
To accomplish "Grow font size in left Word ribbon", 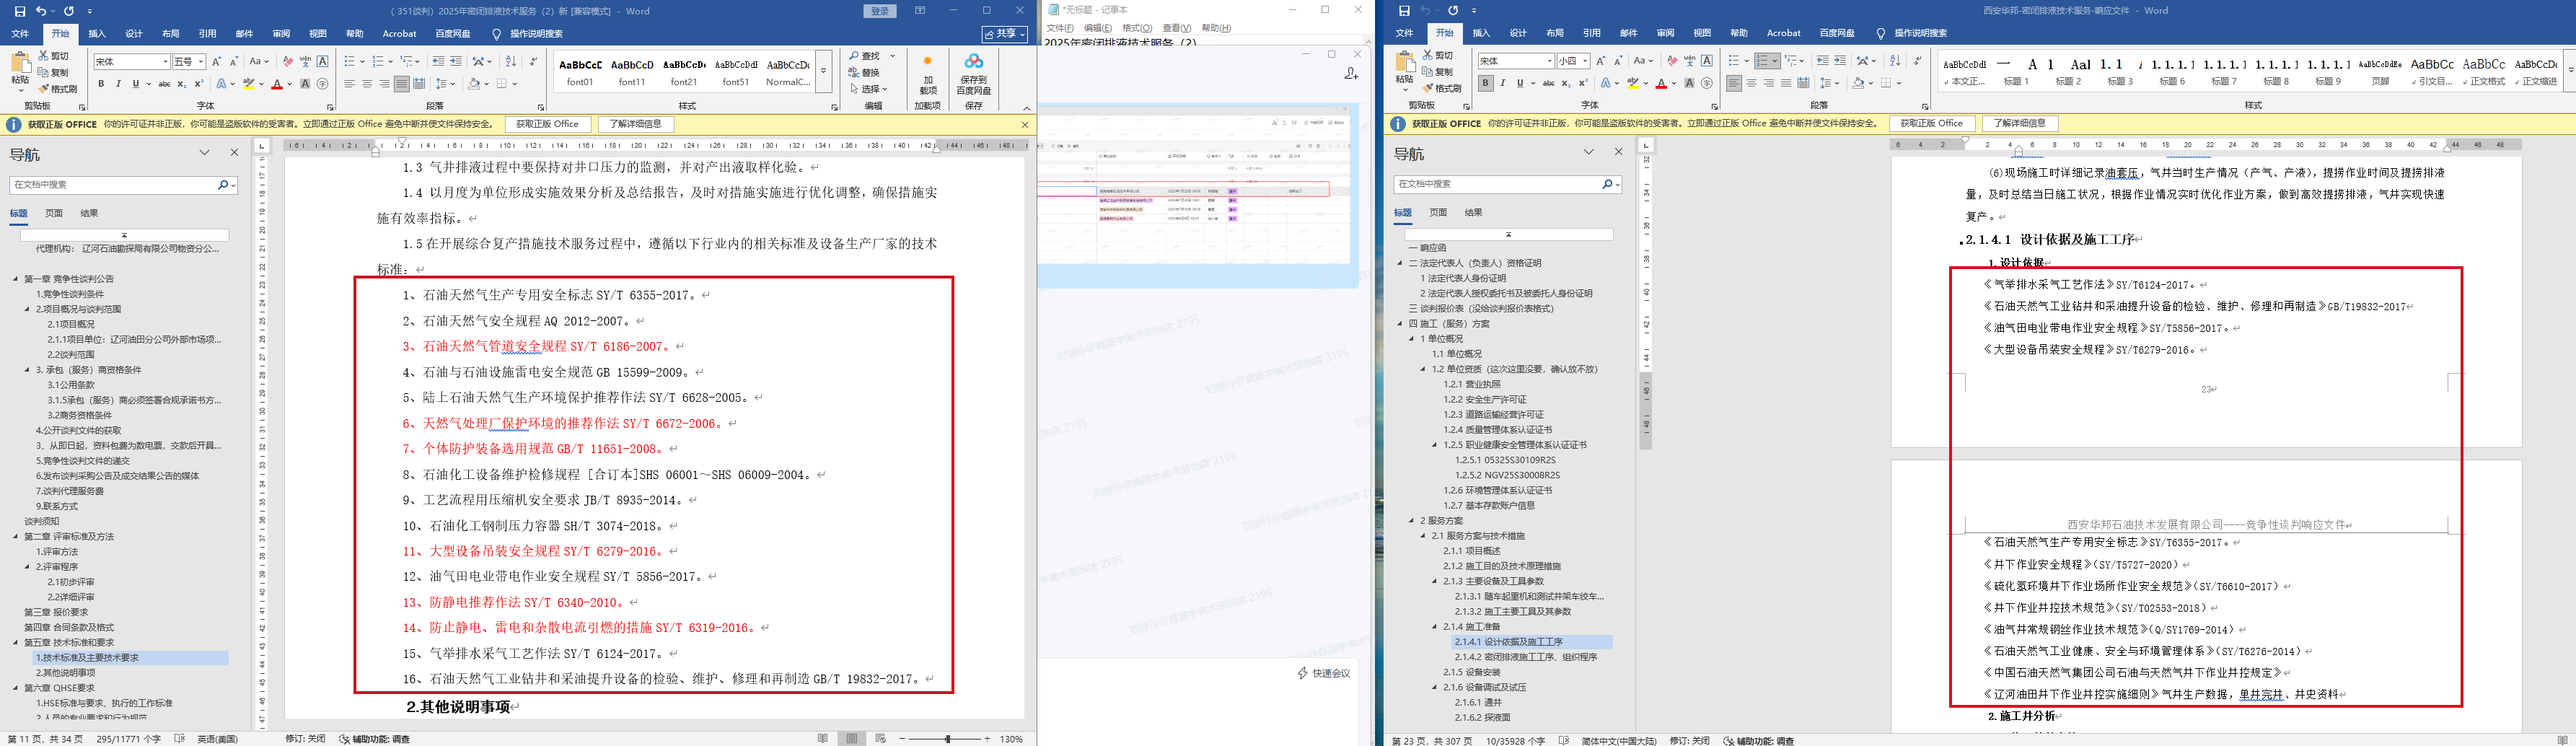I will point(216,62).
